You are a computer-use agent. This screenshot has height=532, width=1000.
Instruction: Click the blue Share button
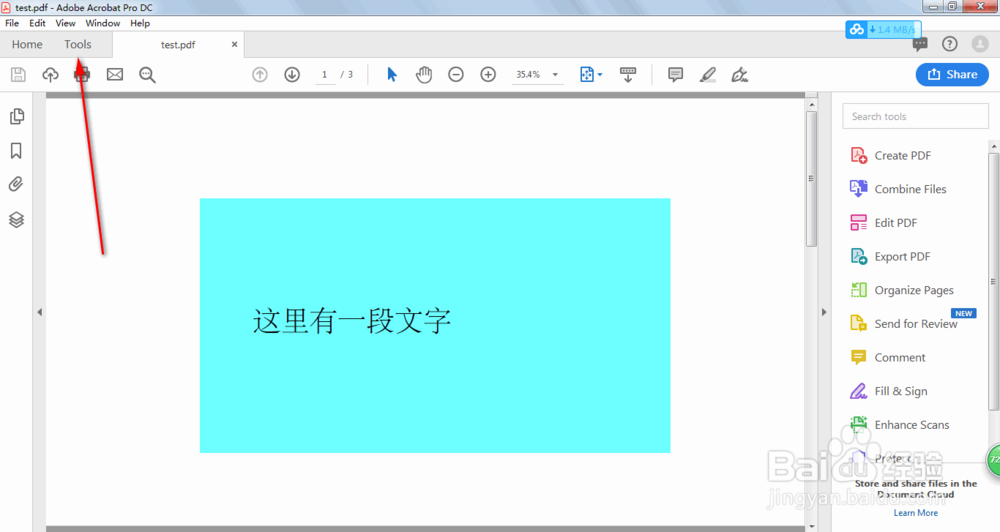click(952, 75)
